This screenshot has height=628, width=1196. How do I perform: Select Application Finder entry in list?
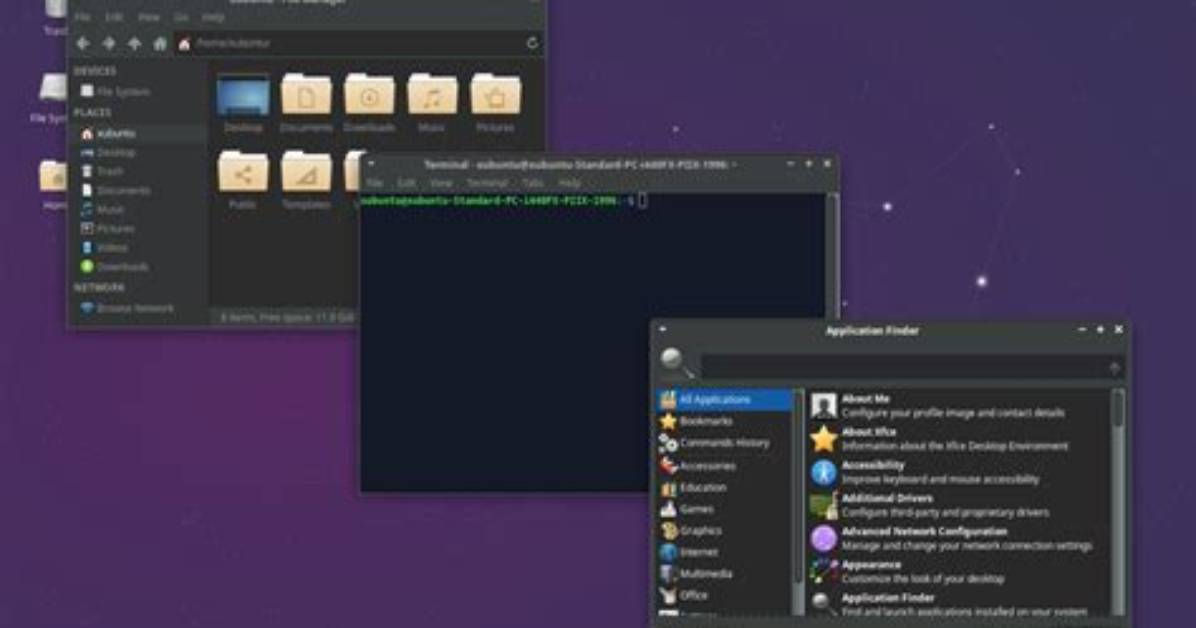pyautogui.click(x=960, y=604)
